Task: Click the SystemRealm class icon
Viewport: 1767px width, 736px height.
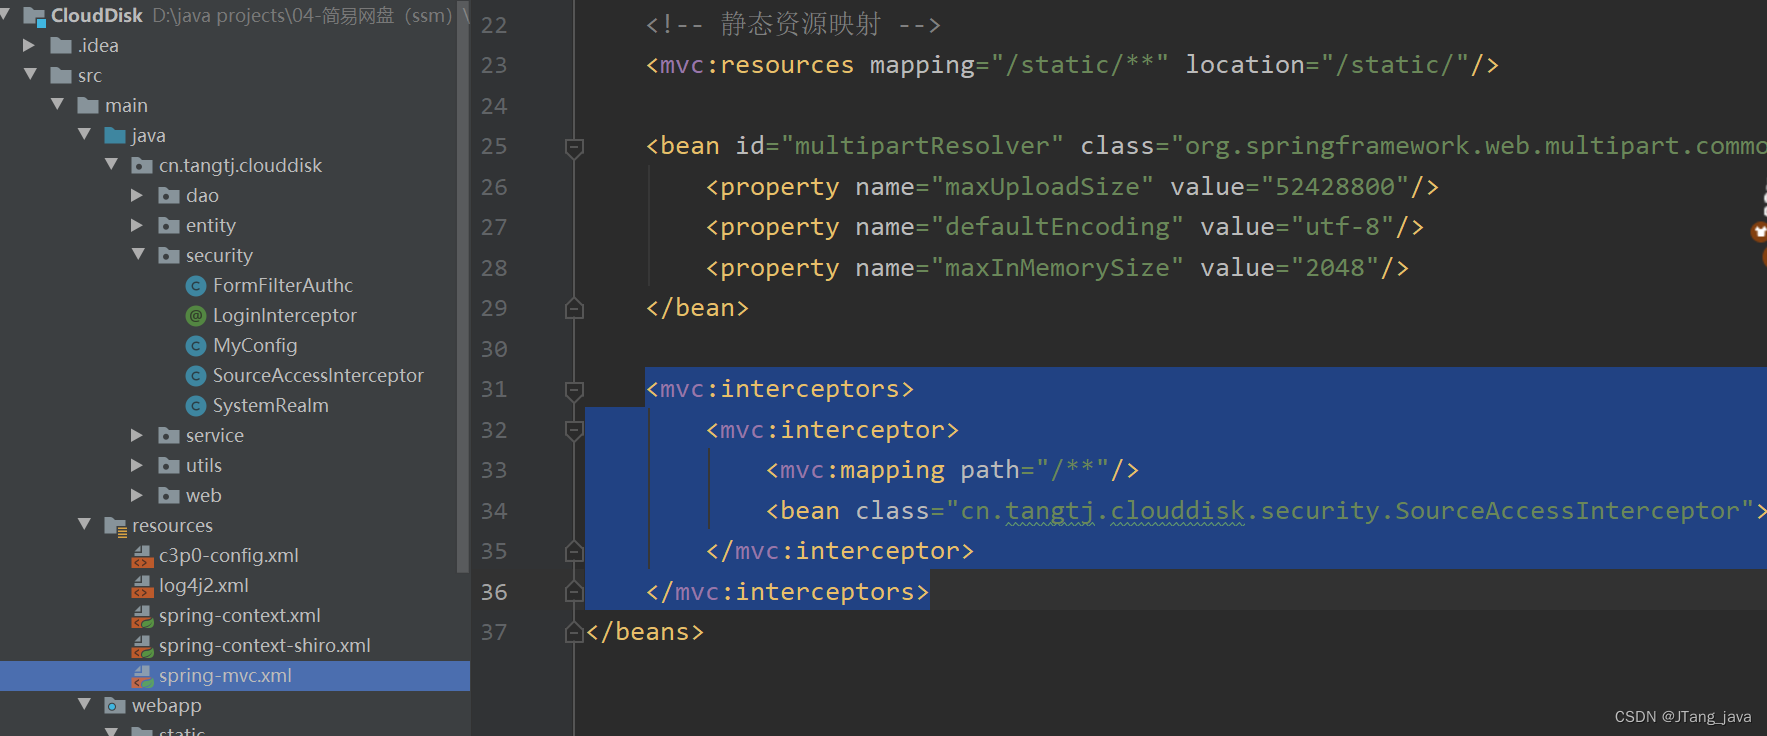Action: click(x=196, y=406)
